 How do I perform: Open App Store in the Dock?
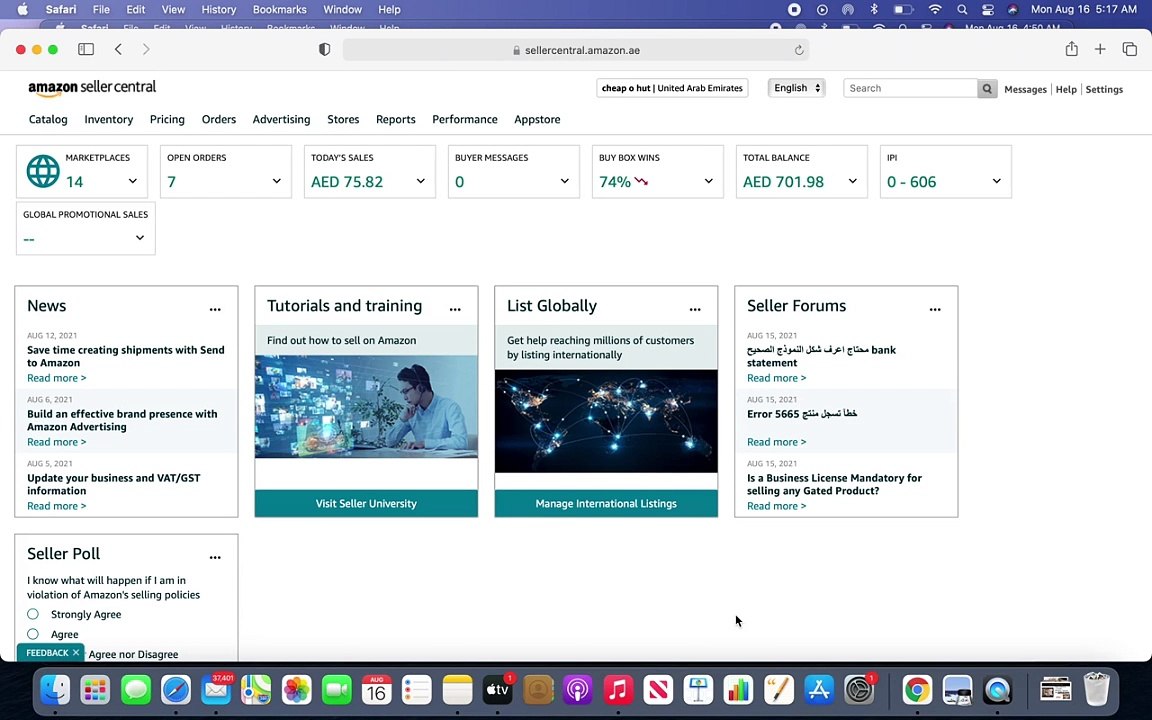click(818, 690)
